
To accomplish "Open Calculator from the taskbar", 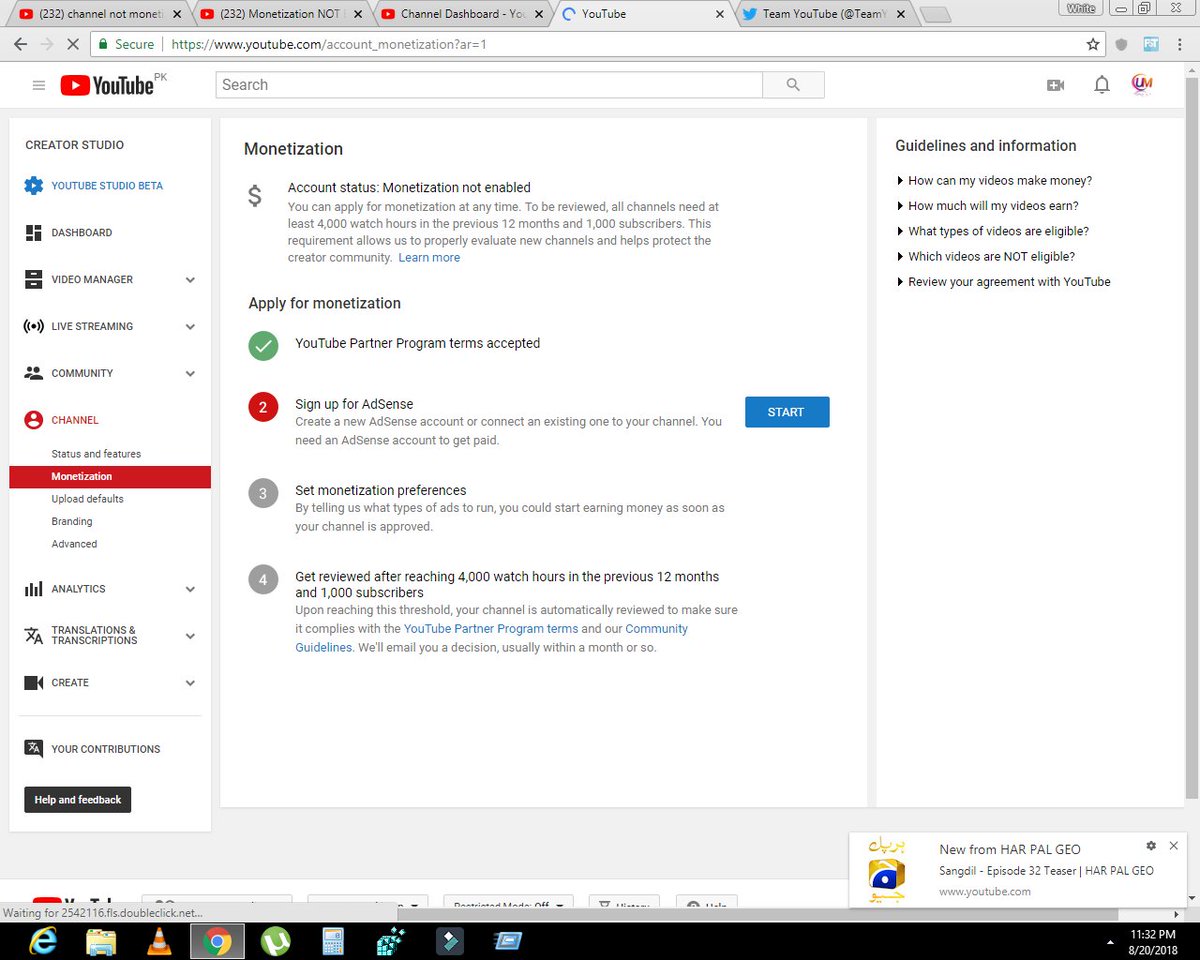I will [332, 941].
